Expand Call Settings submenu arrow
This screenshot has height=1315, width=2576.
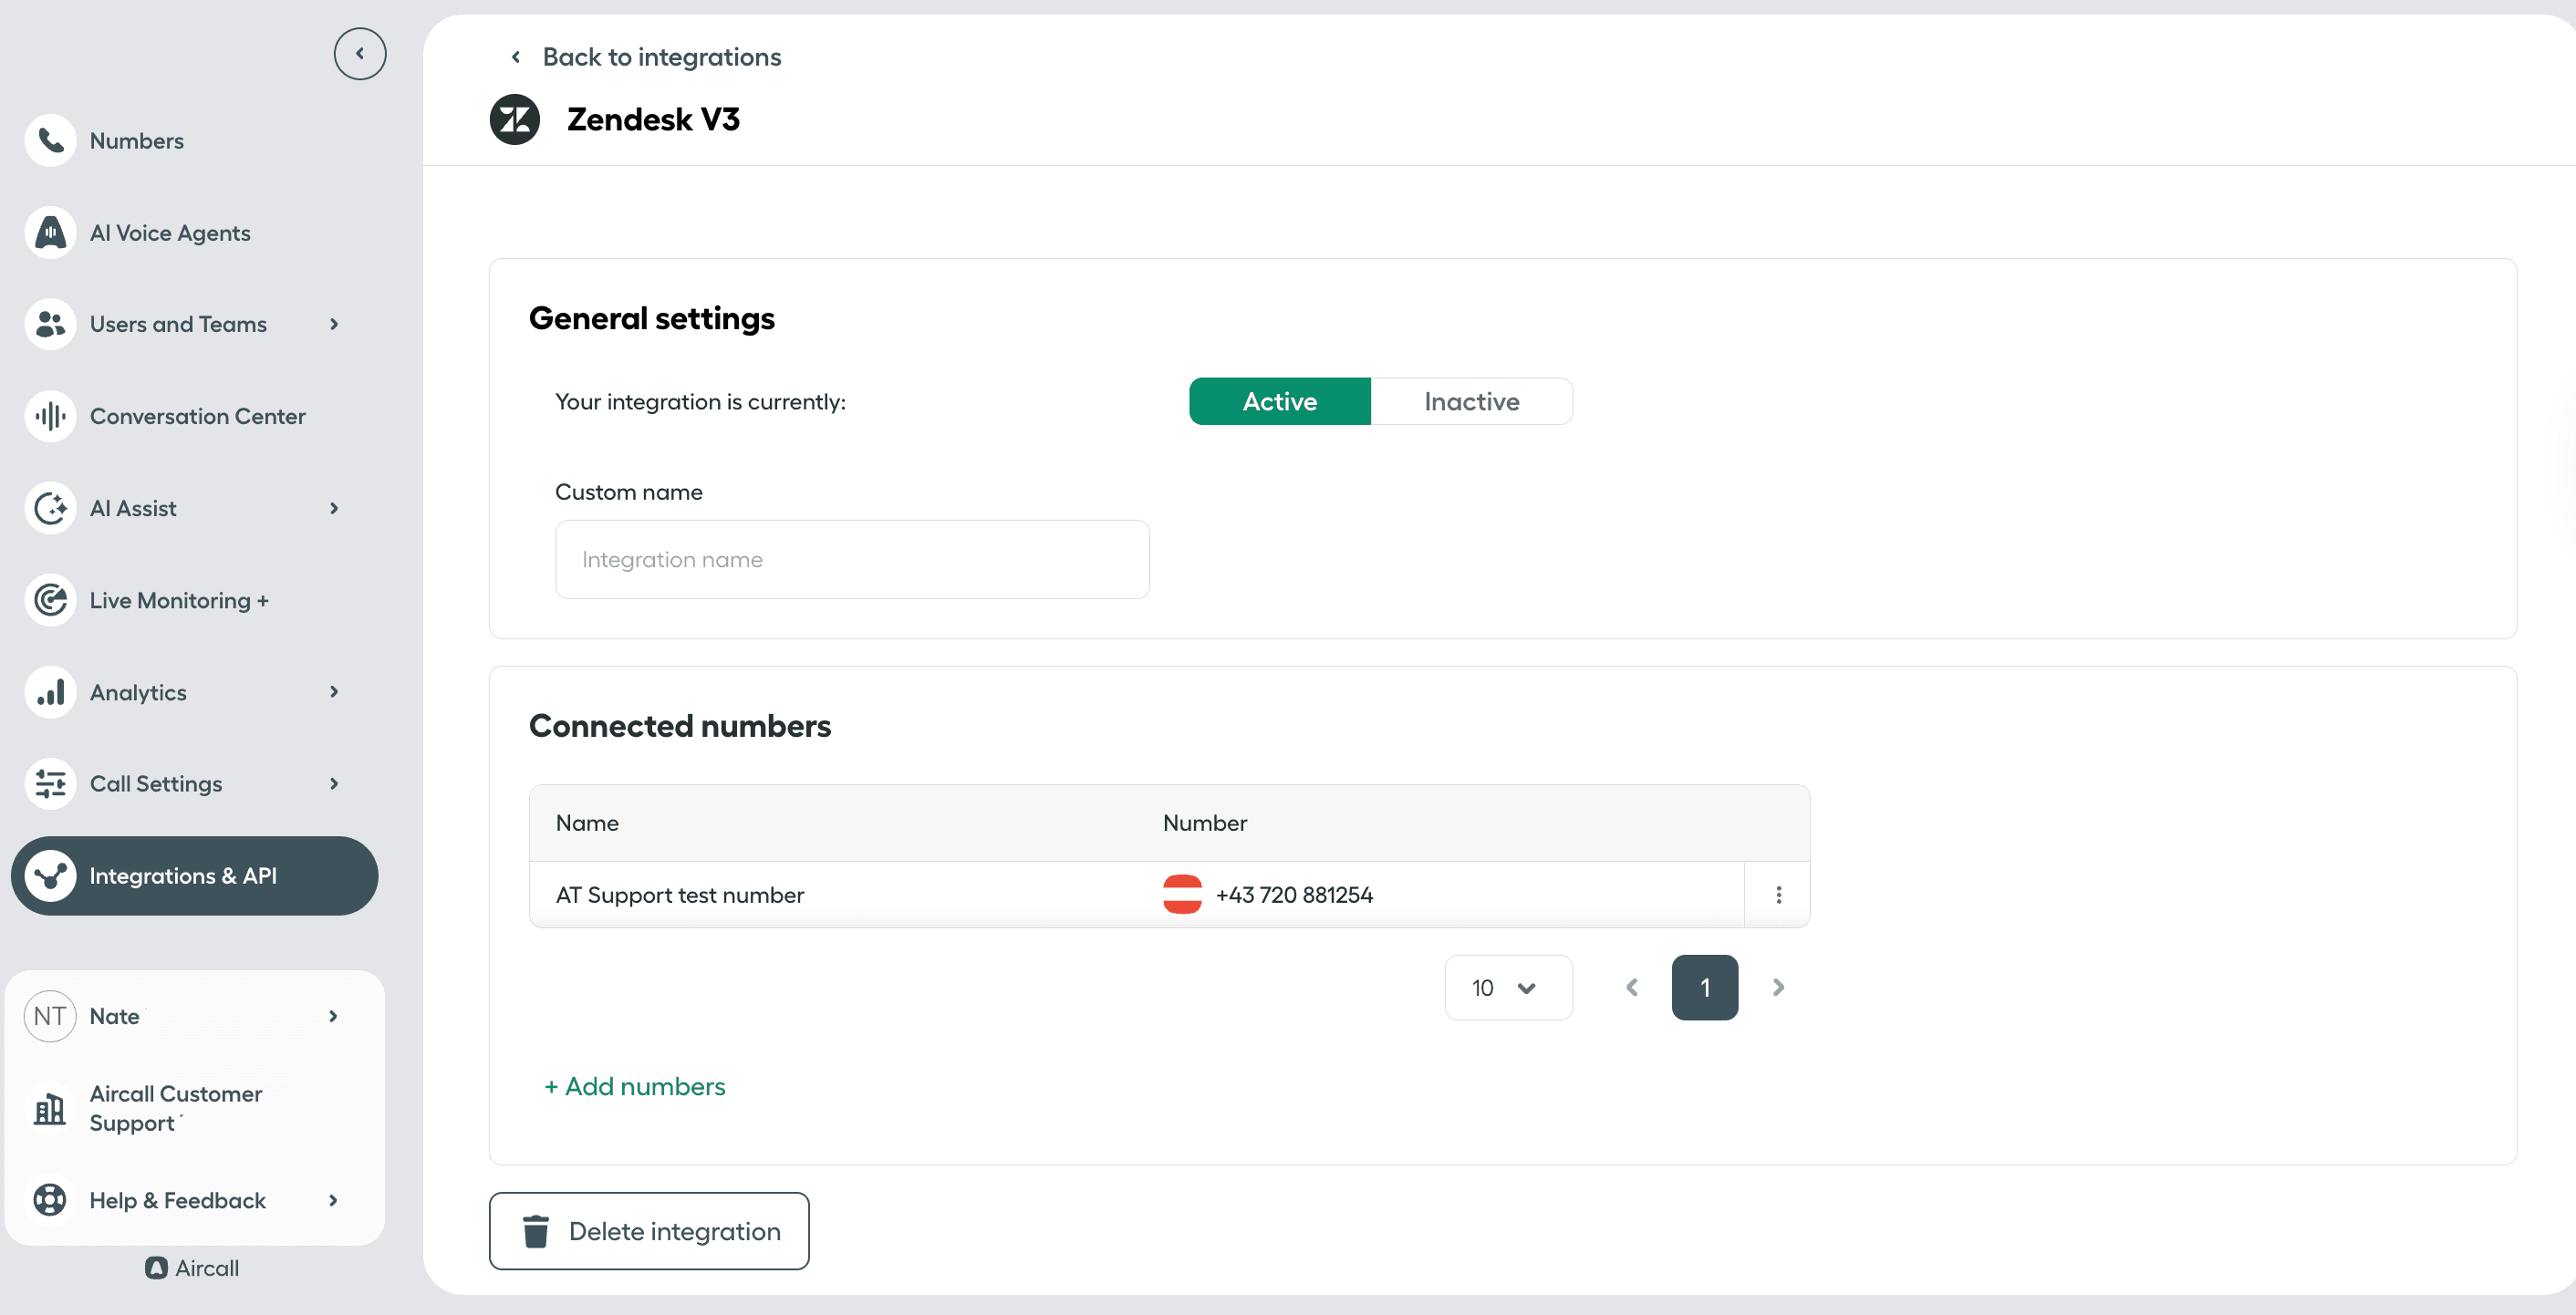[x=334, y=784]
